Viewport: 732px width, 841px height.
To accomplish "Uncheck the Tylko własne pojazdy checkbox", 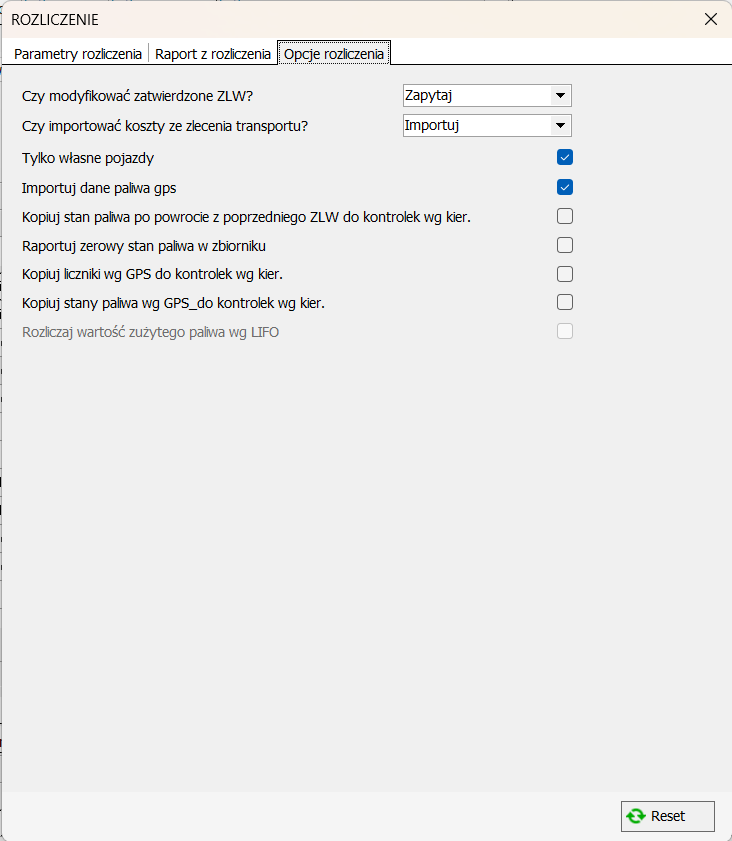I will [565, 157].
